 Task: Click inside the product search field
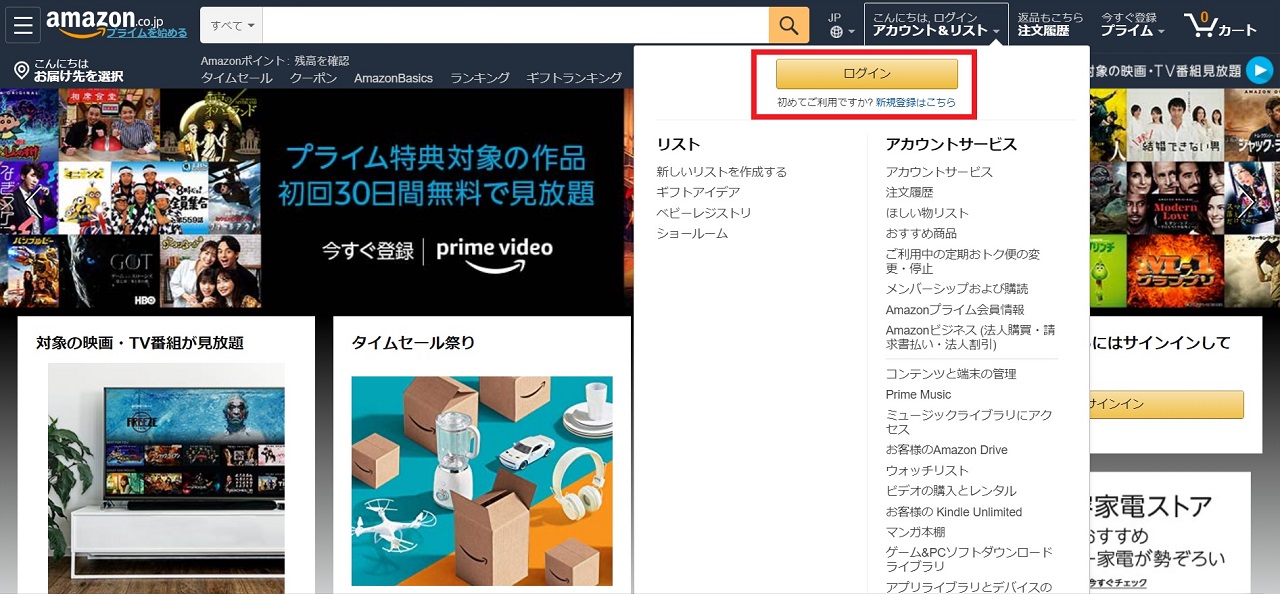point(515,25)
